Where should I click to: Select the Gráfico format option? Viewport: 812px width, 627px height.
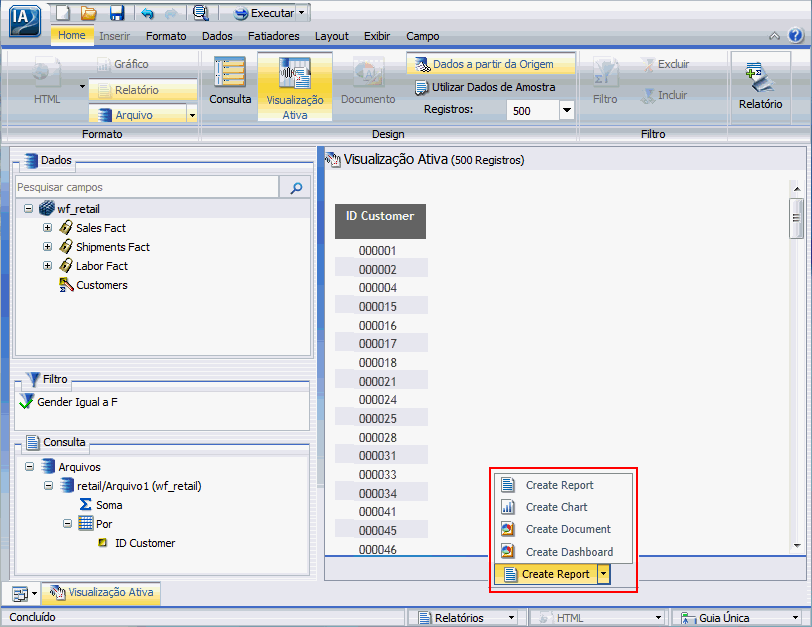click(x=123, y=64)
